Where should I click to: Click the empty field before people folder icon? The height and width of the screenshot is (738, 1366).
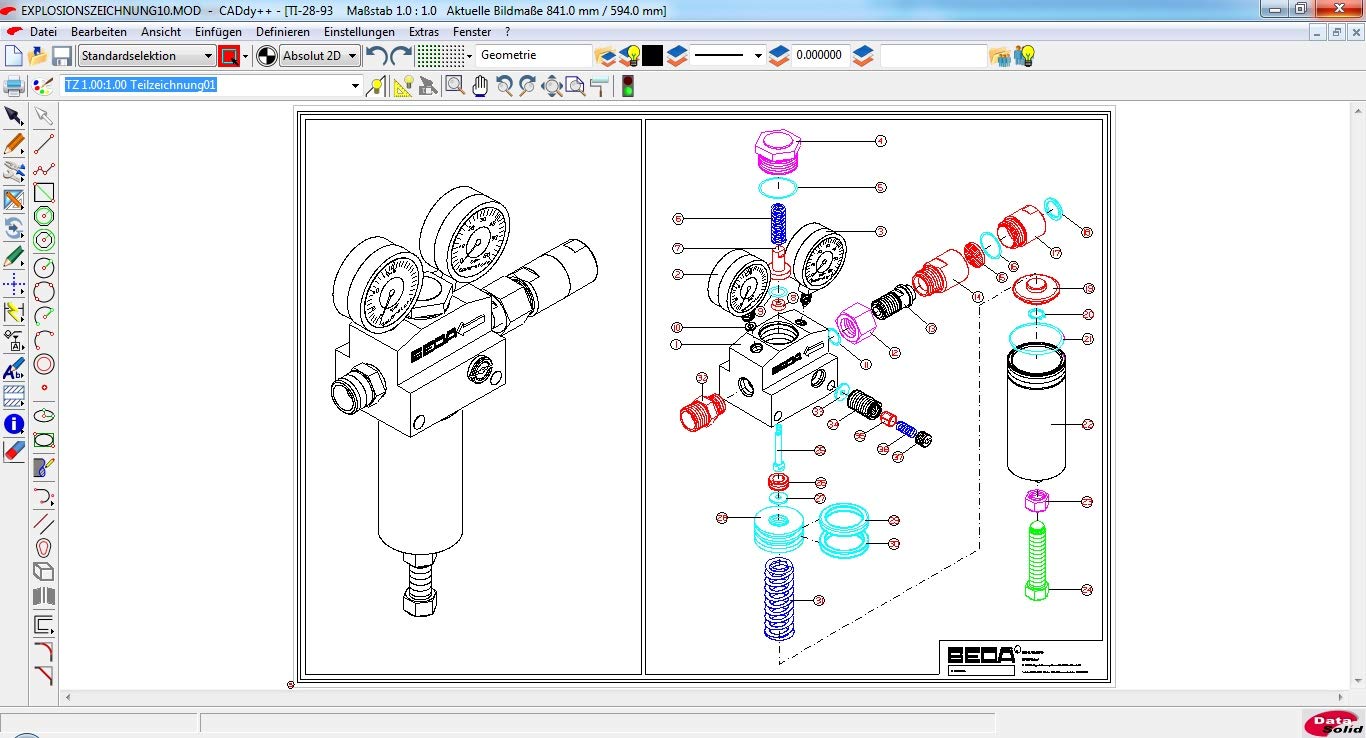pos(933,56)
